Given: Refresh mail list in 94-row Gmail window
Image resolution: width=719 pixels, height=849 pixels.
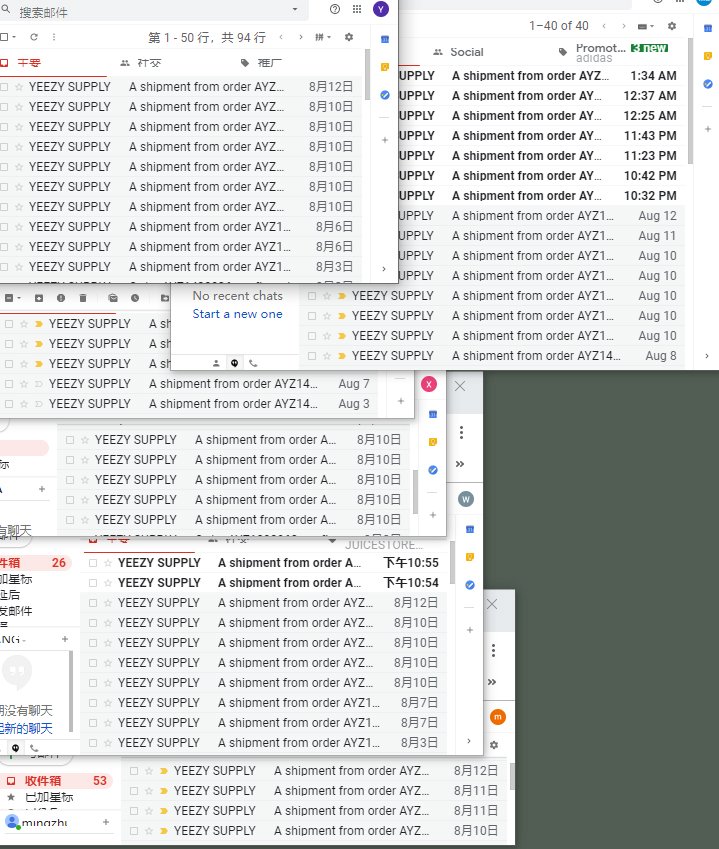Looking at the screenshot, I should click(34, 37).
